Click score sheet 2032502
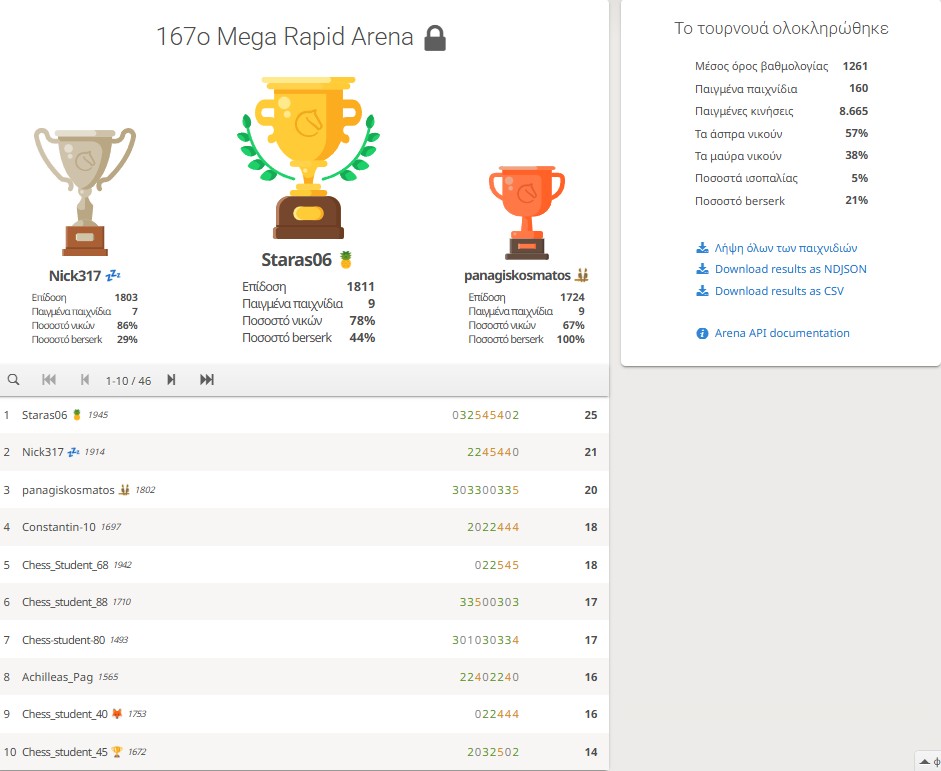This screenshot has height=771, width=941. coord(493,752)
